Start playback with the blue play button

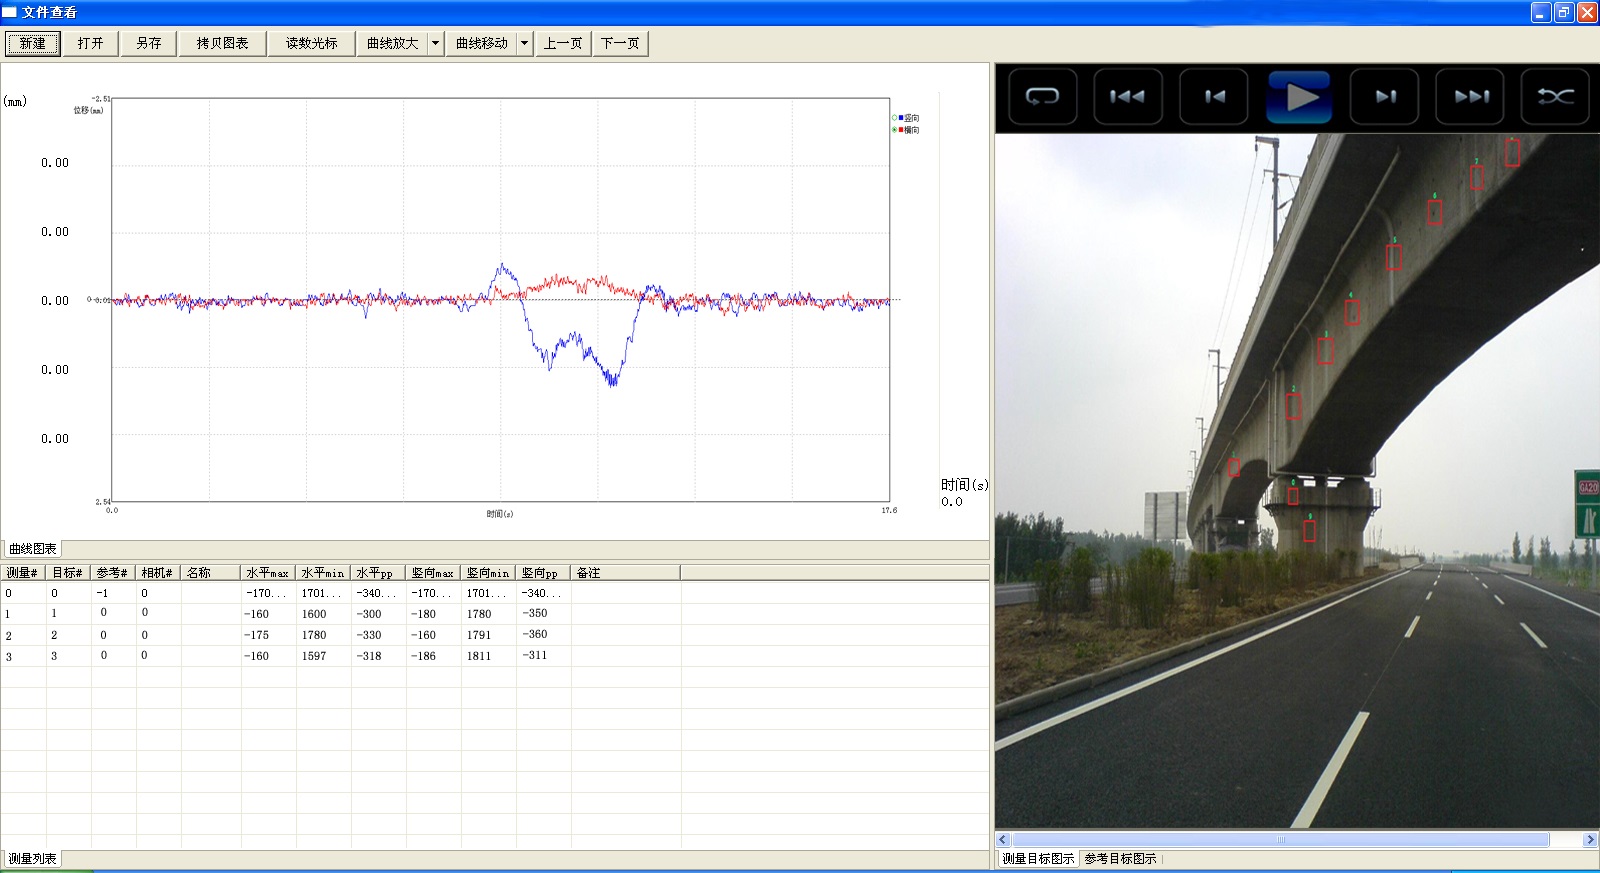point(1299,97)
